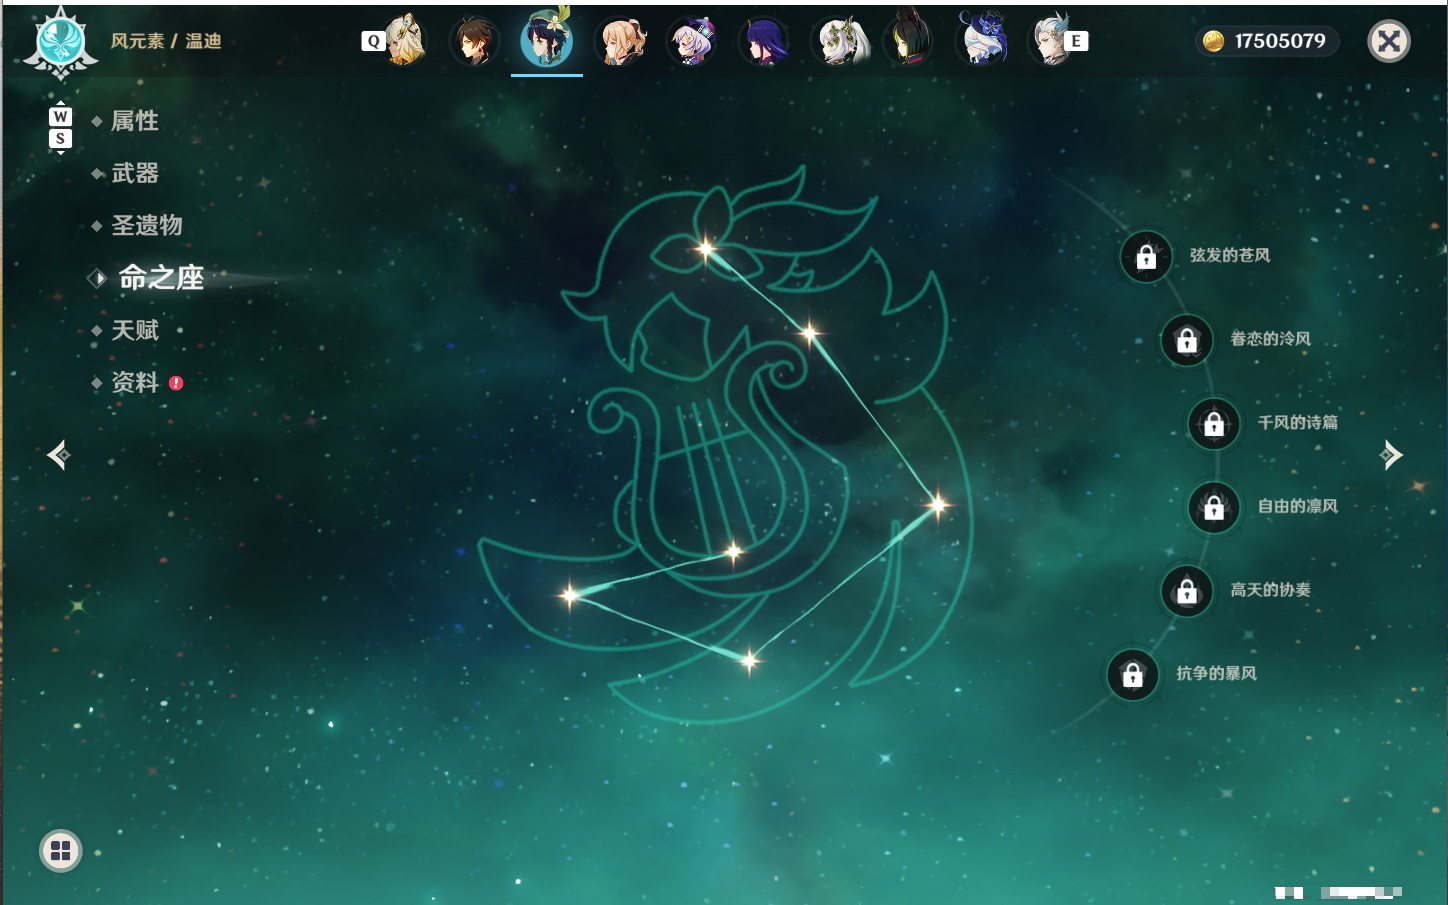Select the 自由的凛风 constellation name
This screenshot has width=1448, height=905.
point(1297,506)
